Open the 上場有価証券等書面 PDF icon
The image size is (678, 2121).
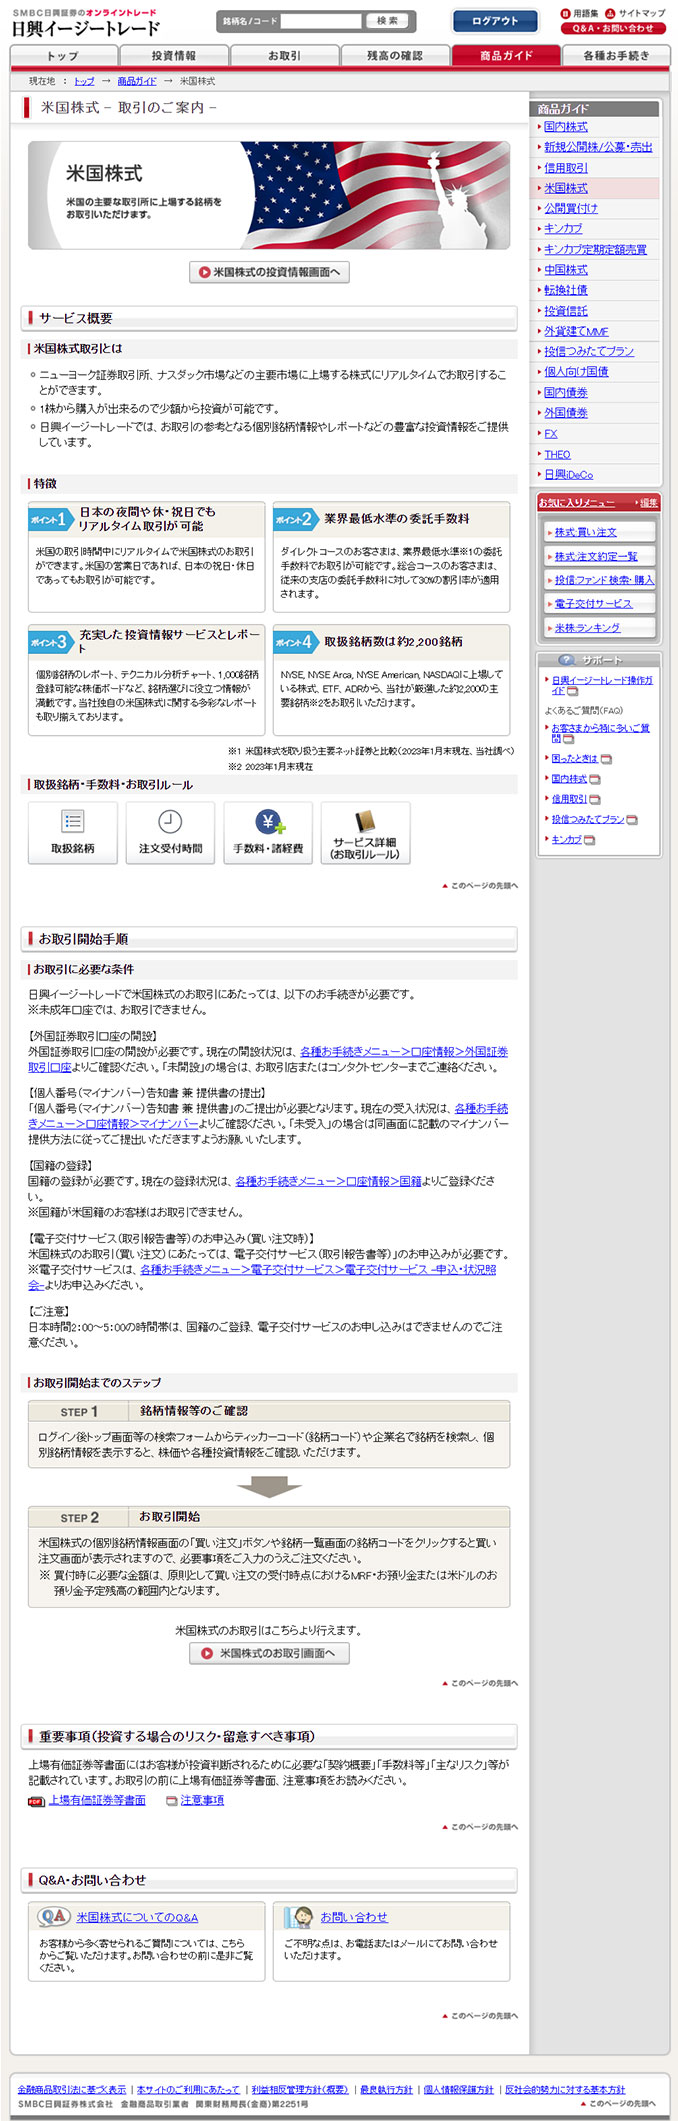coord(36,1801)
